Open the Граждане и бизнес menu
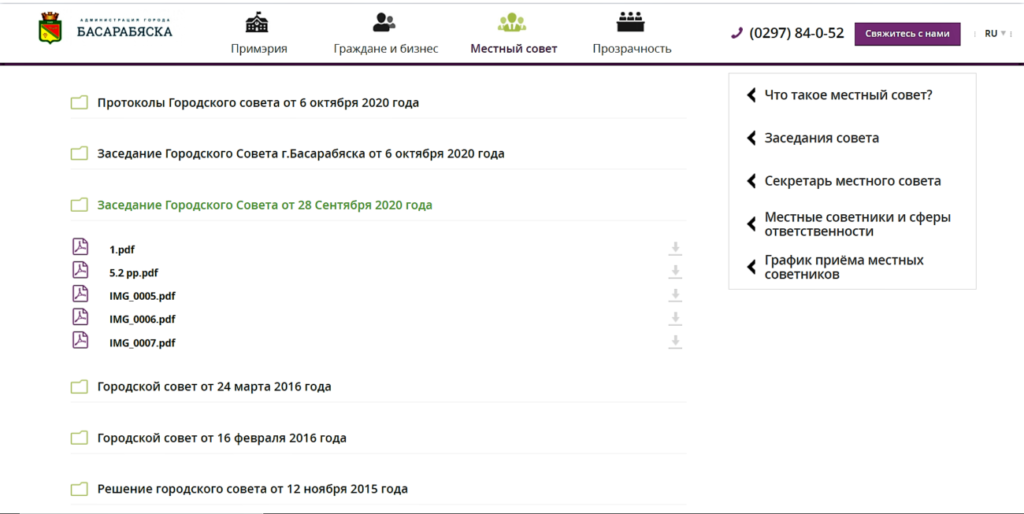The height and width of the screenshot is (514, 1024). (385, 48)
